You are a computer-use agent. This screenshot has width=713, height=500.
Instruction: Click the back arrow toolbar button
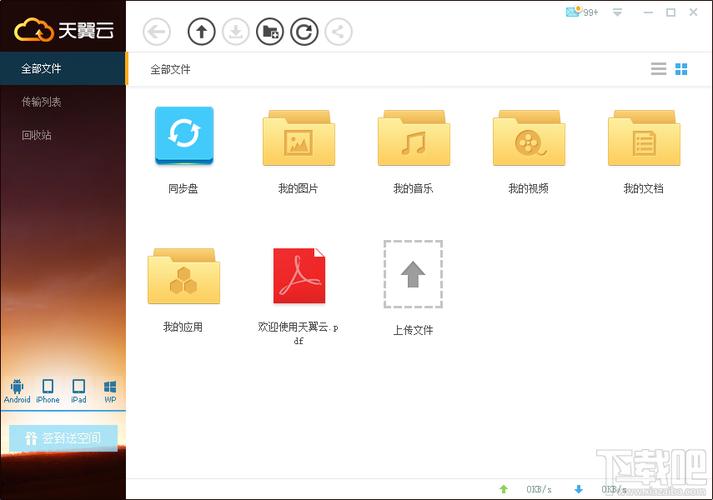point(156,31)
